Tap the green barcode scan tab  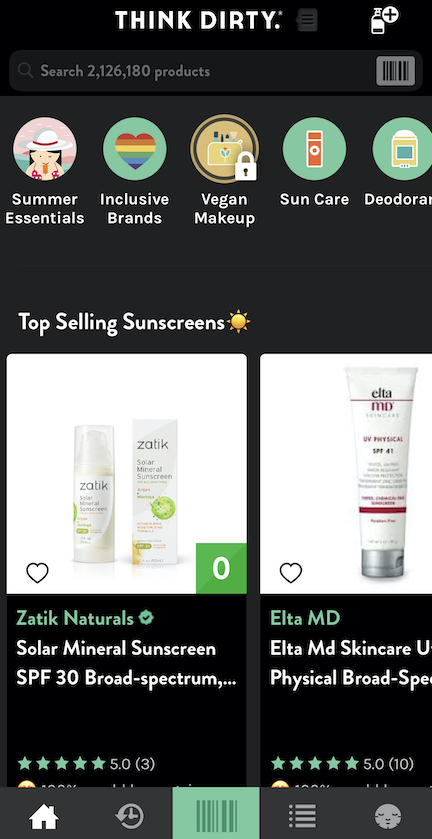pos(216,813)
